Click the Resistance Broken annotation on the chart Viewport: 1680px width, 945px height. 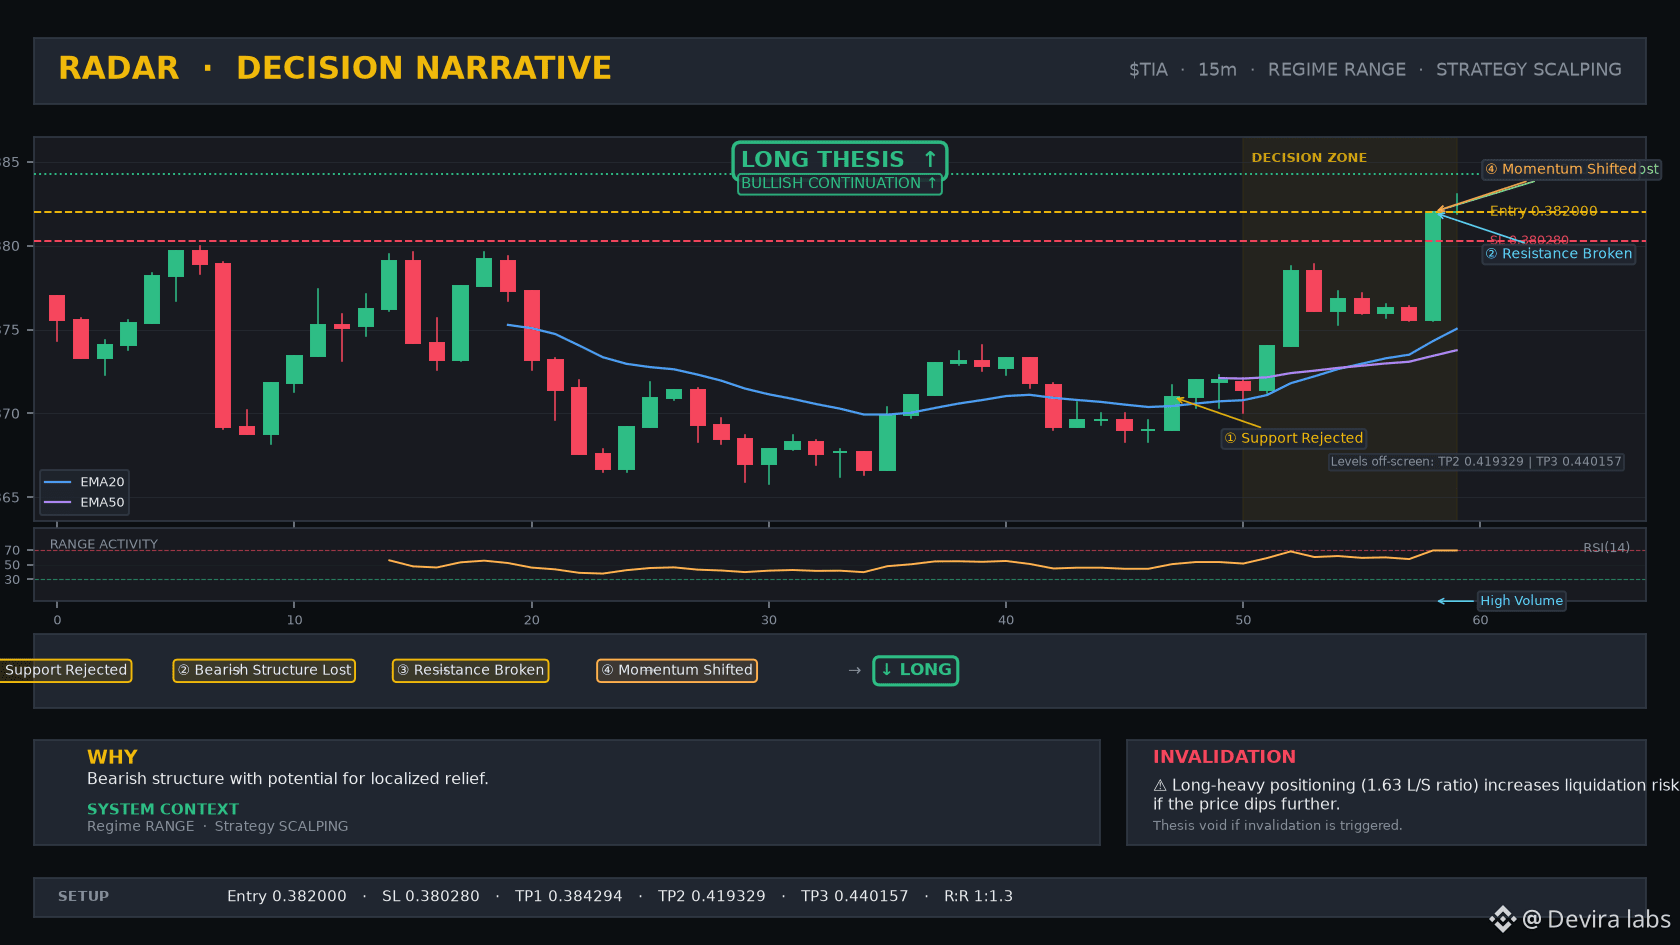(x=1559, y=254)
